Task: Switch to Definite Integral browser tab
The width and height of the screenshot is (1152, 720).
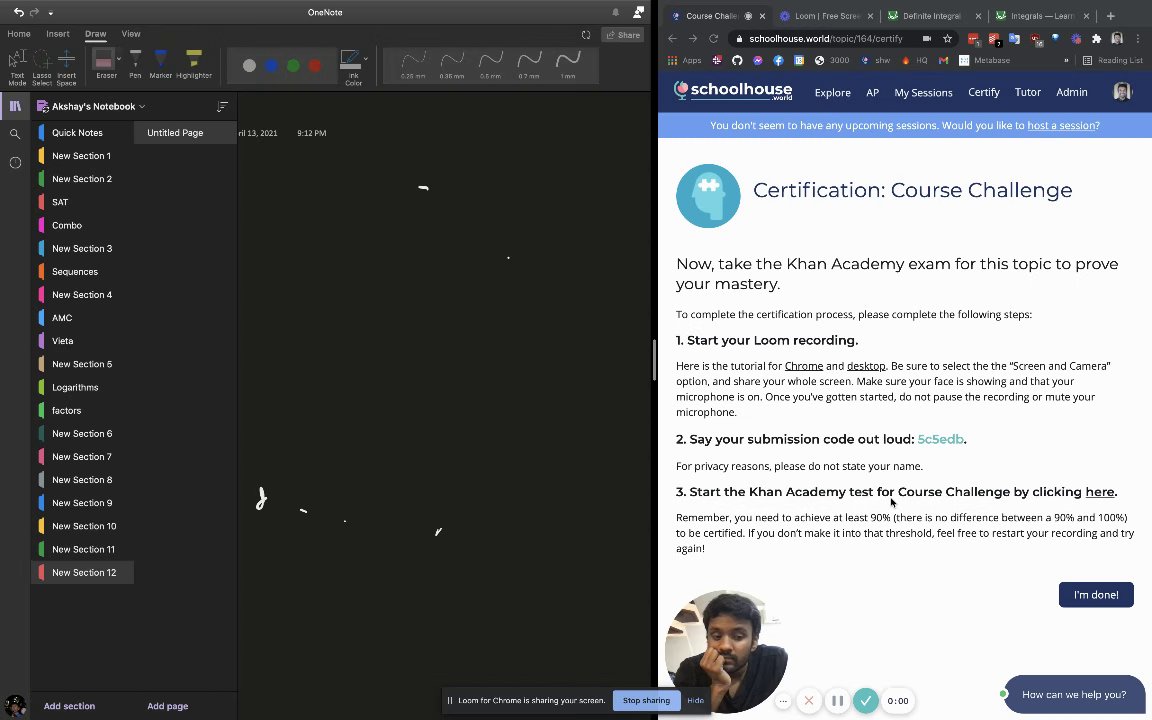Action: coord(932,15)
